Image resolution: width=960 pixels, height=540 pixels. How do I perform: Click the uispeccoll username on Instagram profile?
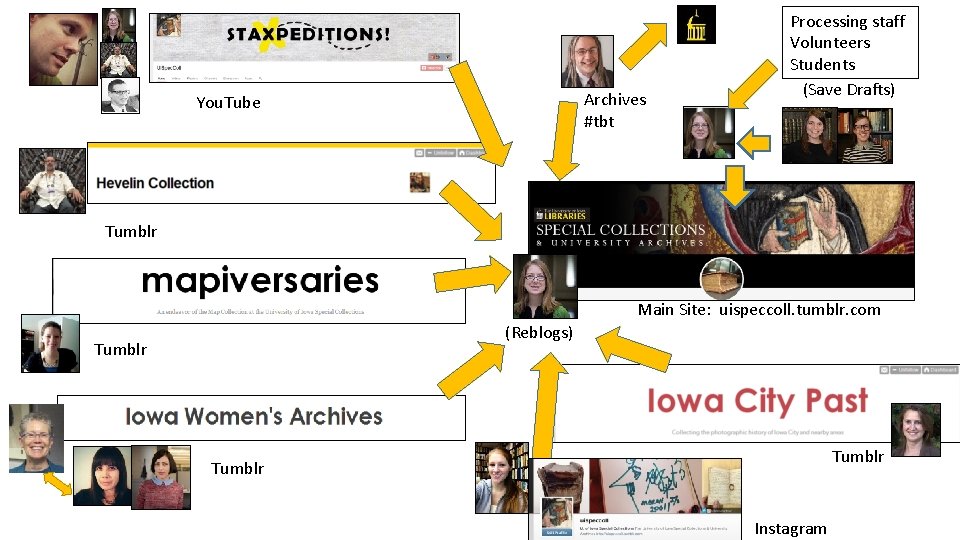click(x=593, y=520)
